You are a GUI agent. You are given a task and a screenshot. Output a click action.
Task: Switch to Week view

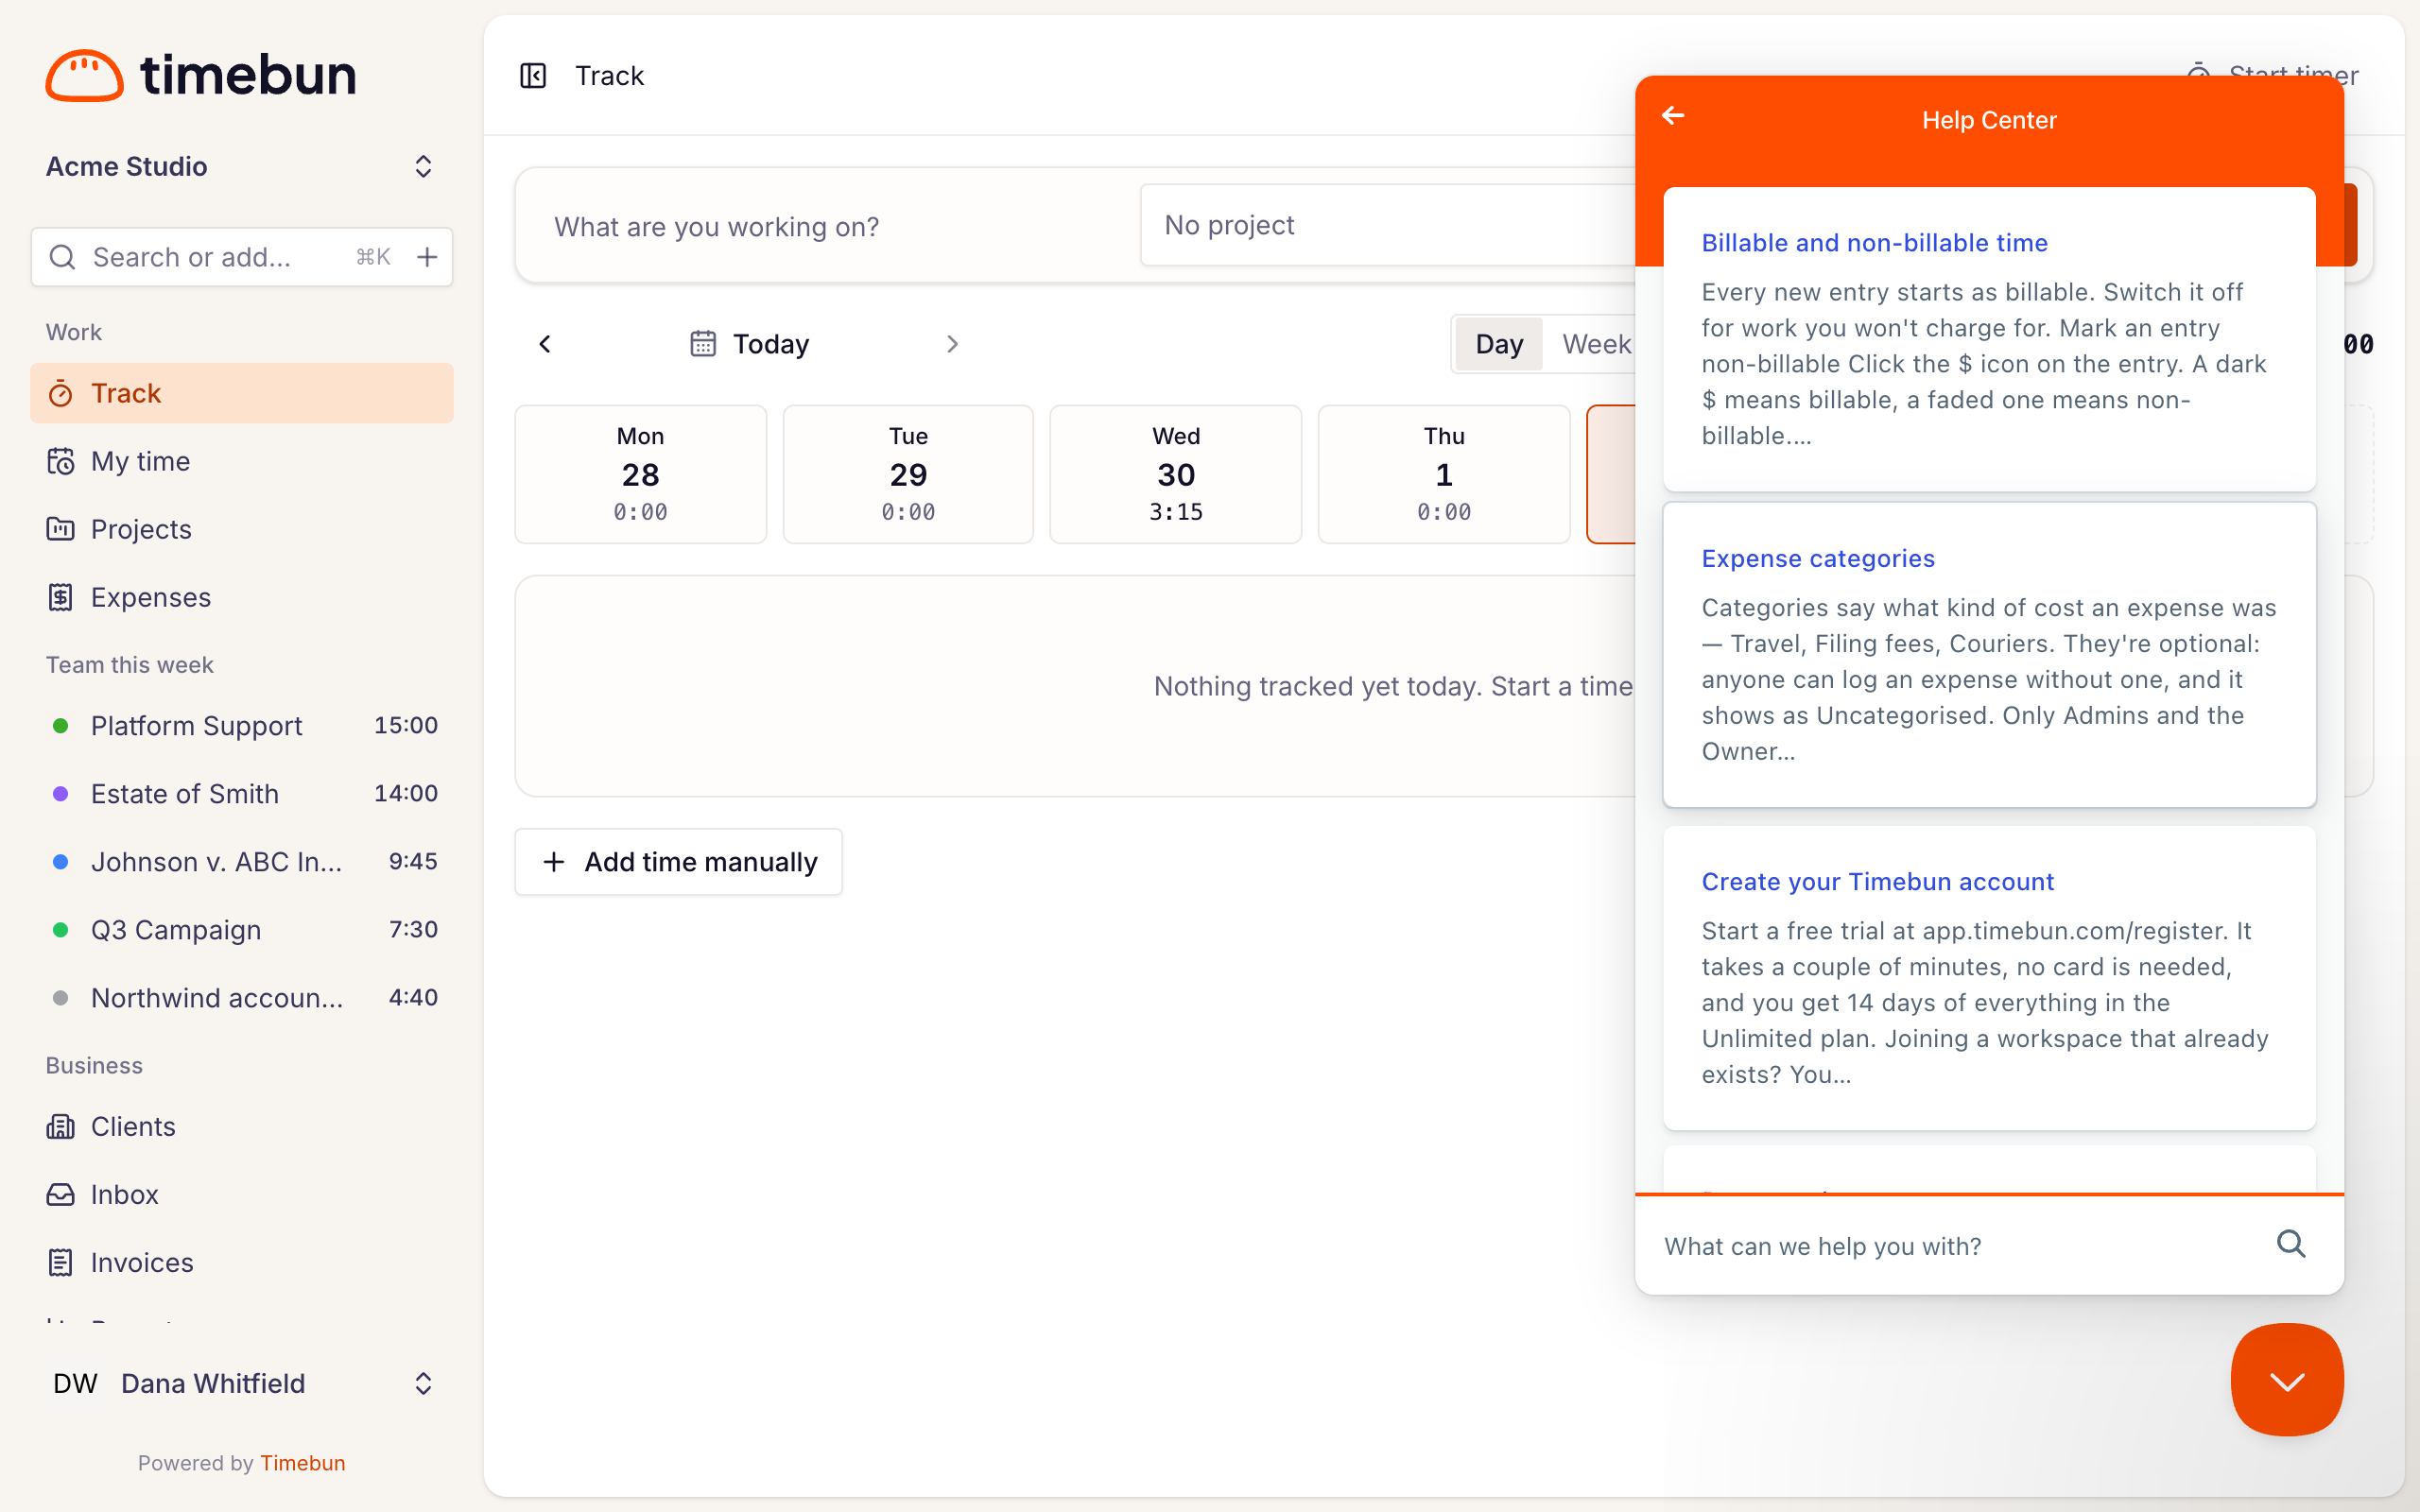(x=1596, y=344)
